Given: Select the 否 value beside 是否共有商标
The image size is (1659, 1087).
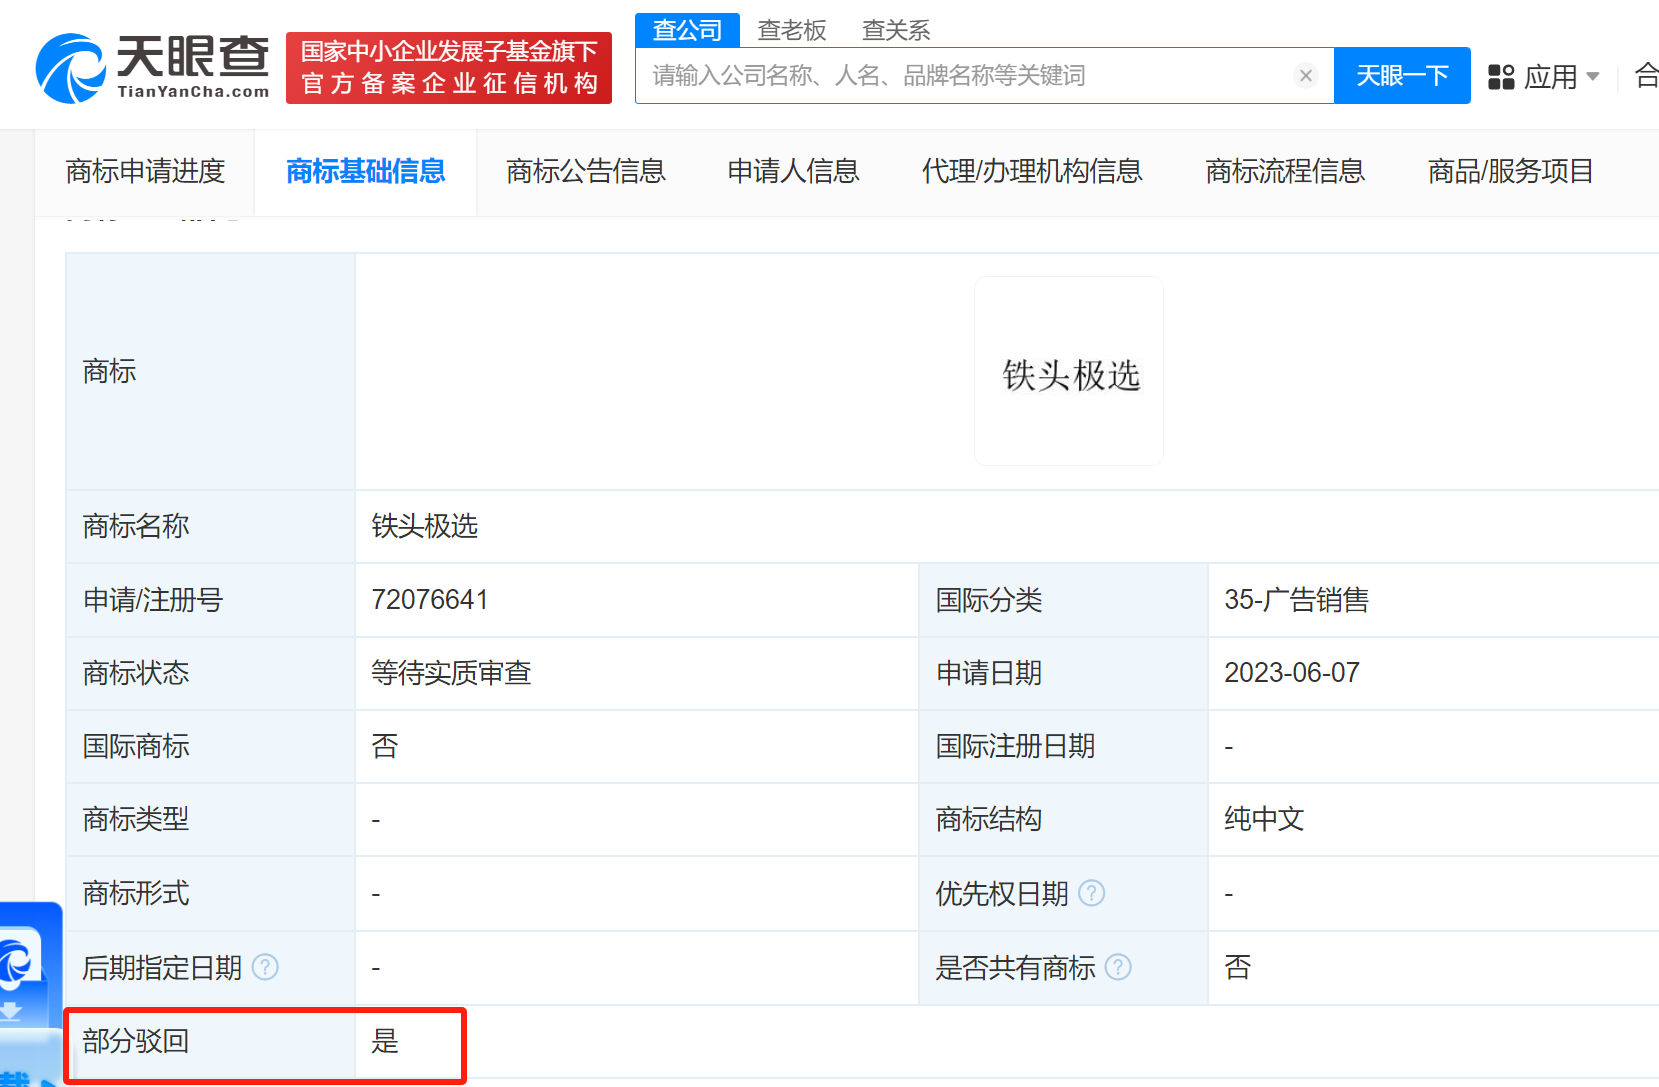Looking at the screenshot, I should coord(1238,967).
